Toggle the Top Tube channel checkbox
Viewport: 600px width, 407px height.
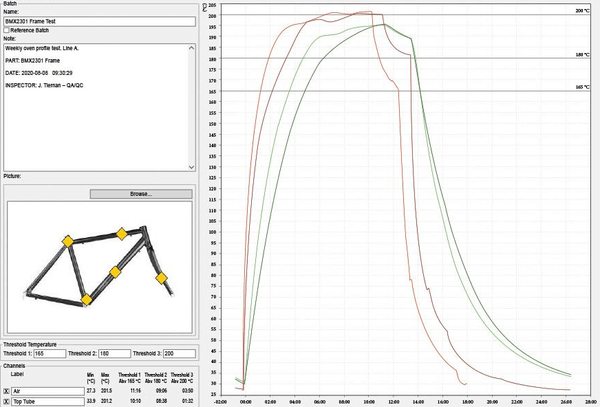click(x=7, y=403)
